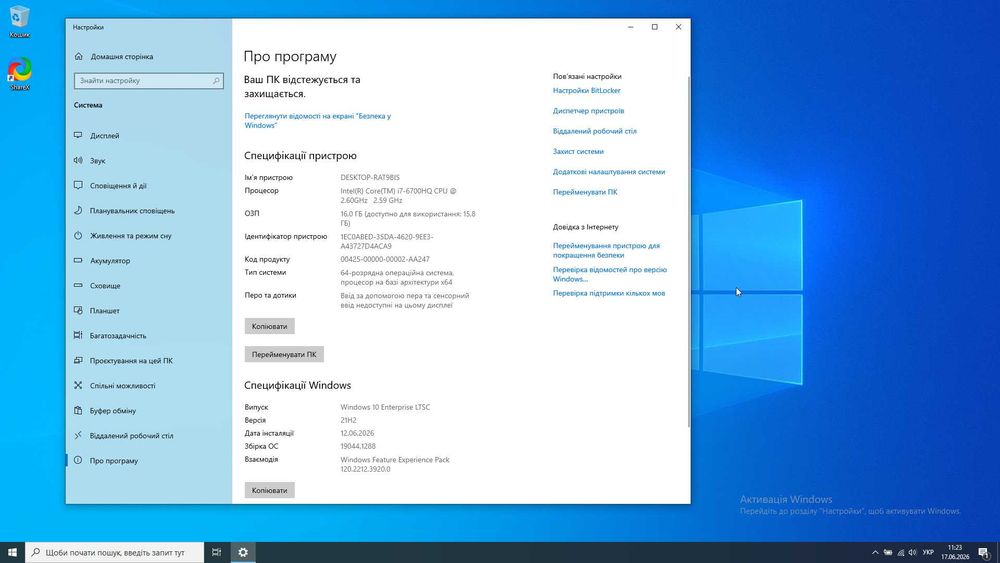Screen dimensions: 1000x563
Task: Click the product code 00425-00000-00002-AA247
Action: tap(385, 260)
